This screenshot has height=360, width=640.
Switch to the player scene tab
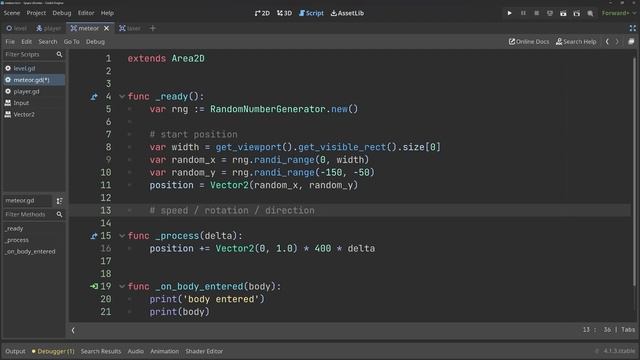coord(49,28)
